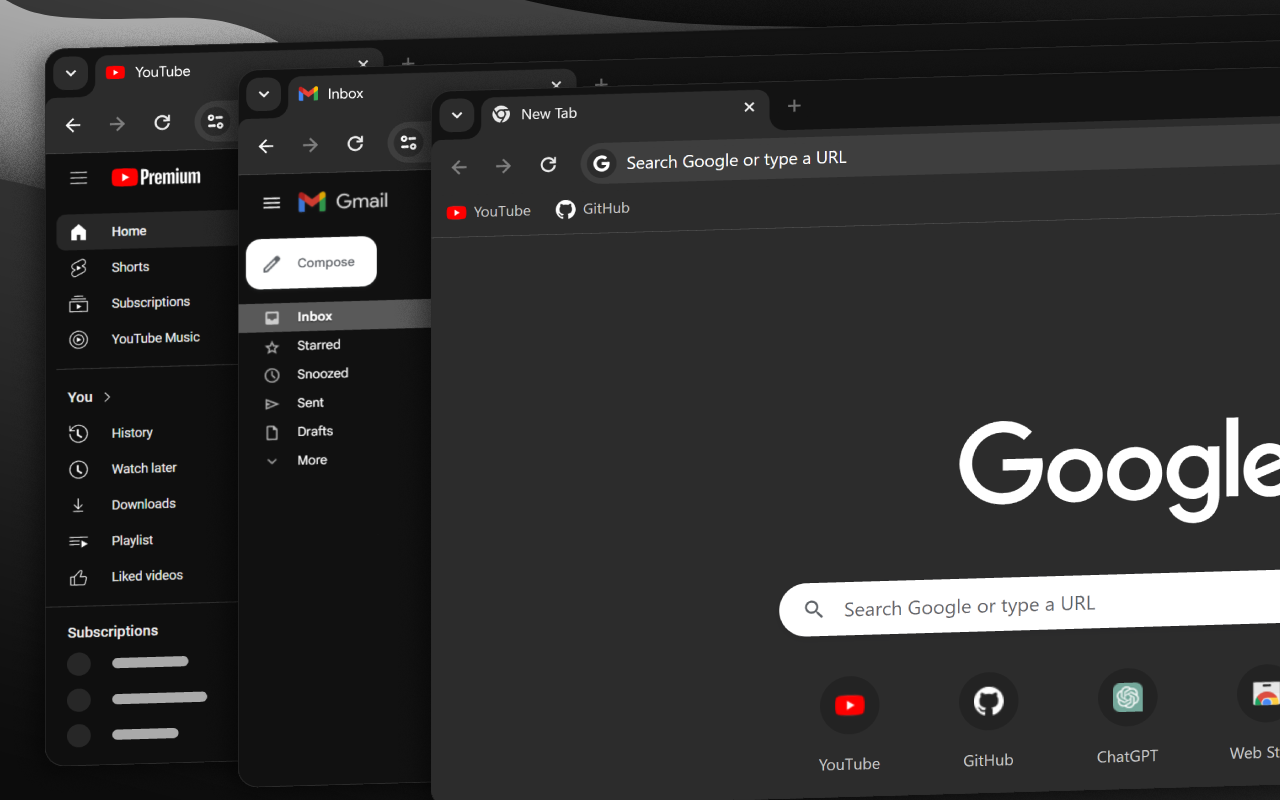Image resolution: width=1280 pixels, height=800 pixels.
Task: Expand the More section in Gmail
Action: point(311,460)
